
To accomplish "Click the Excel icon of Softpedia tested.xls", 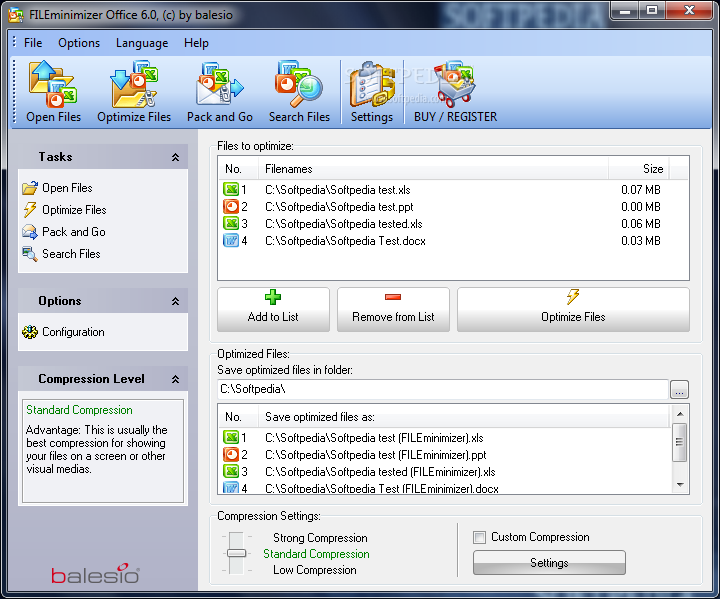I will point(231,223).
